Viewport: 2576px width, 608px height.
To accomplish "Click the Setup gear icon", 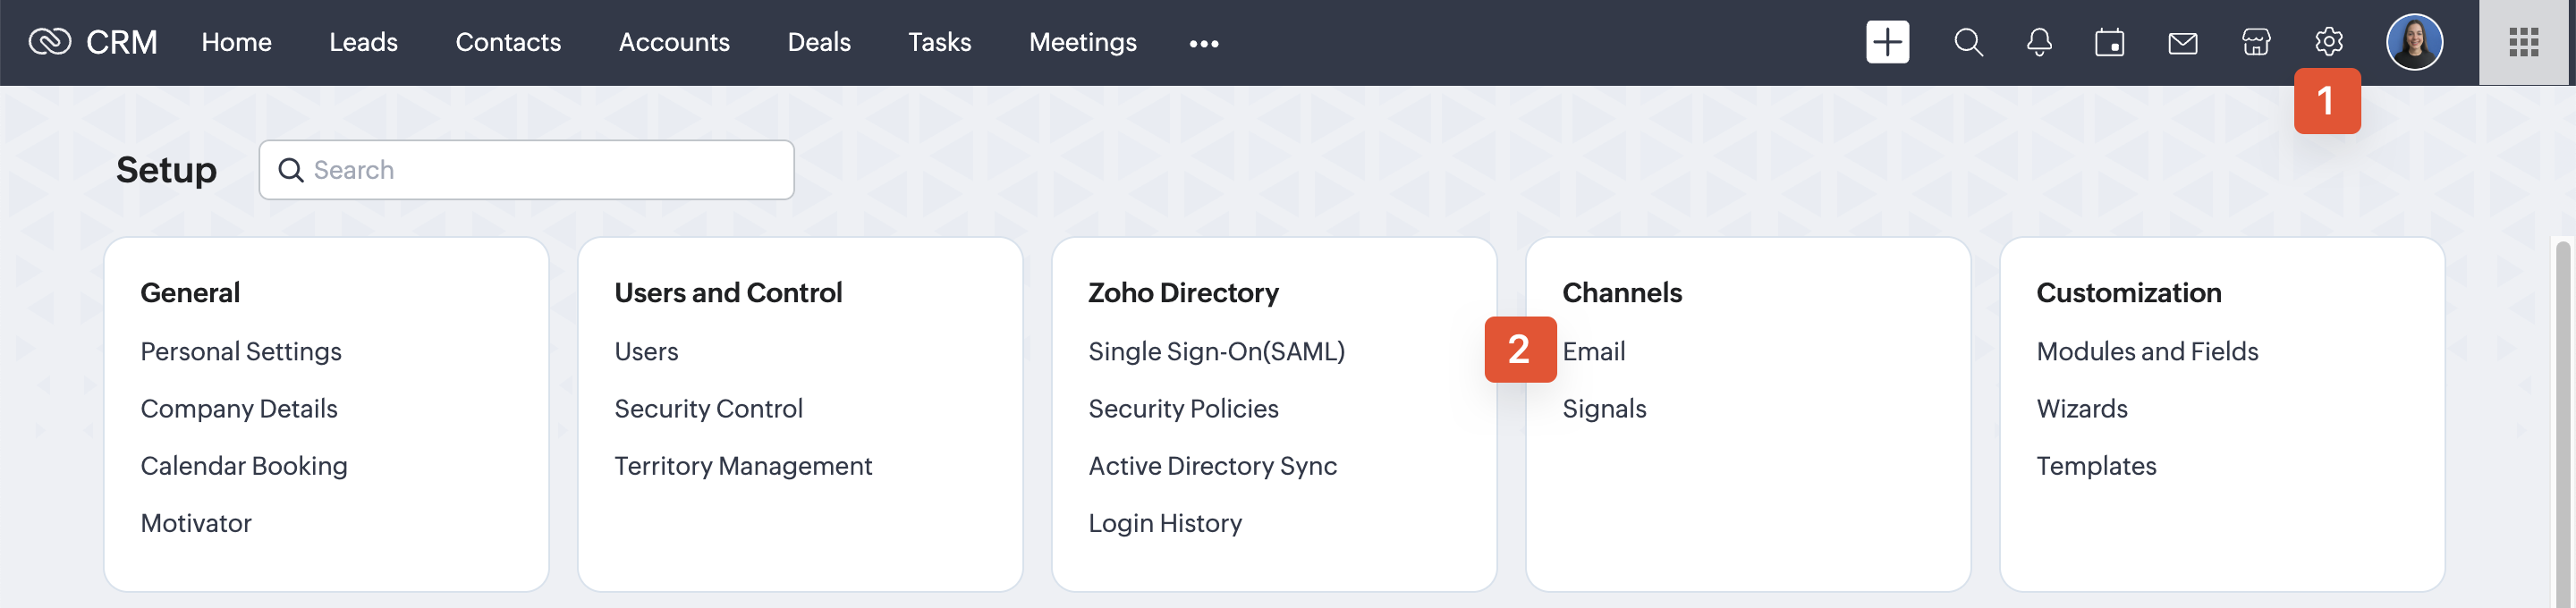I will tap(2328, 42).
